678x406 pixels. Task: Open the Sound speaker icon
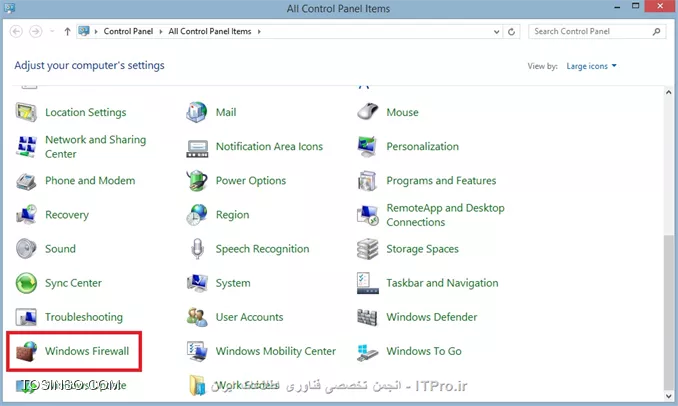coord(26,249)
